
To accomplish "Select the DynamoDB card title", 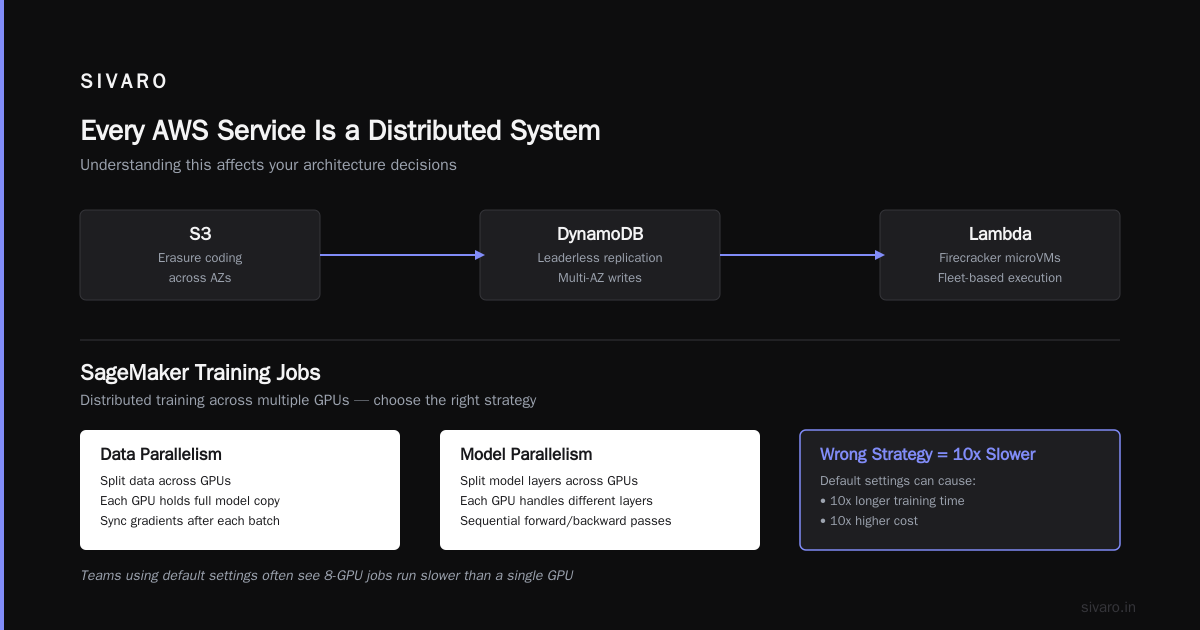I will (x=600, y=234).
